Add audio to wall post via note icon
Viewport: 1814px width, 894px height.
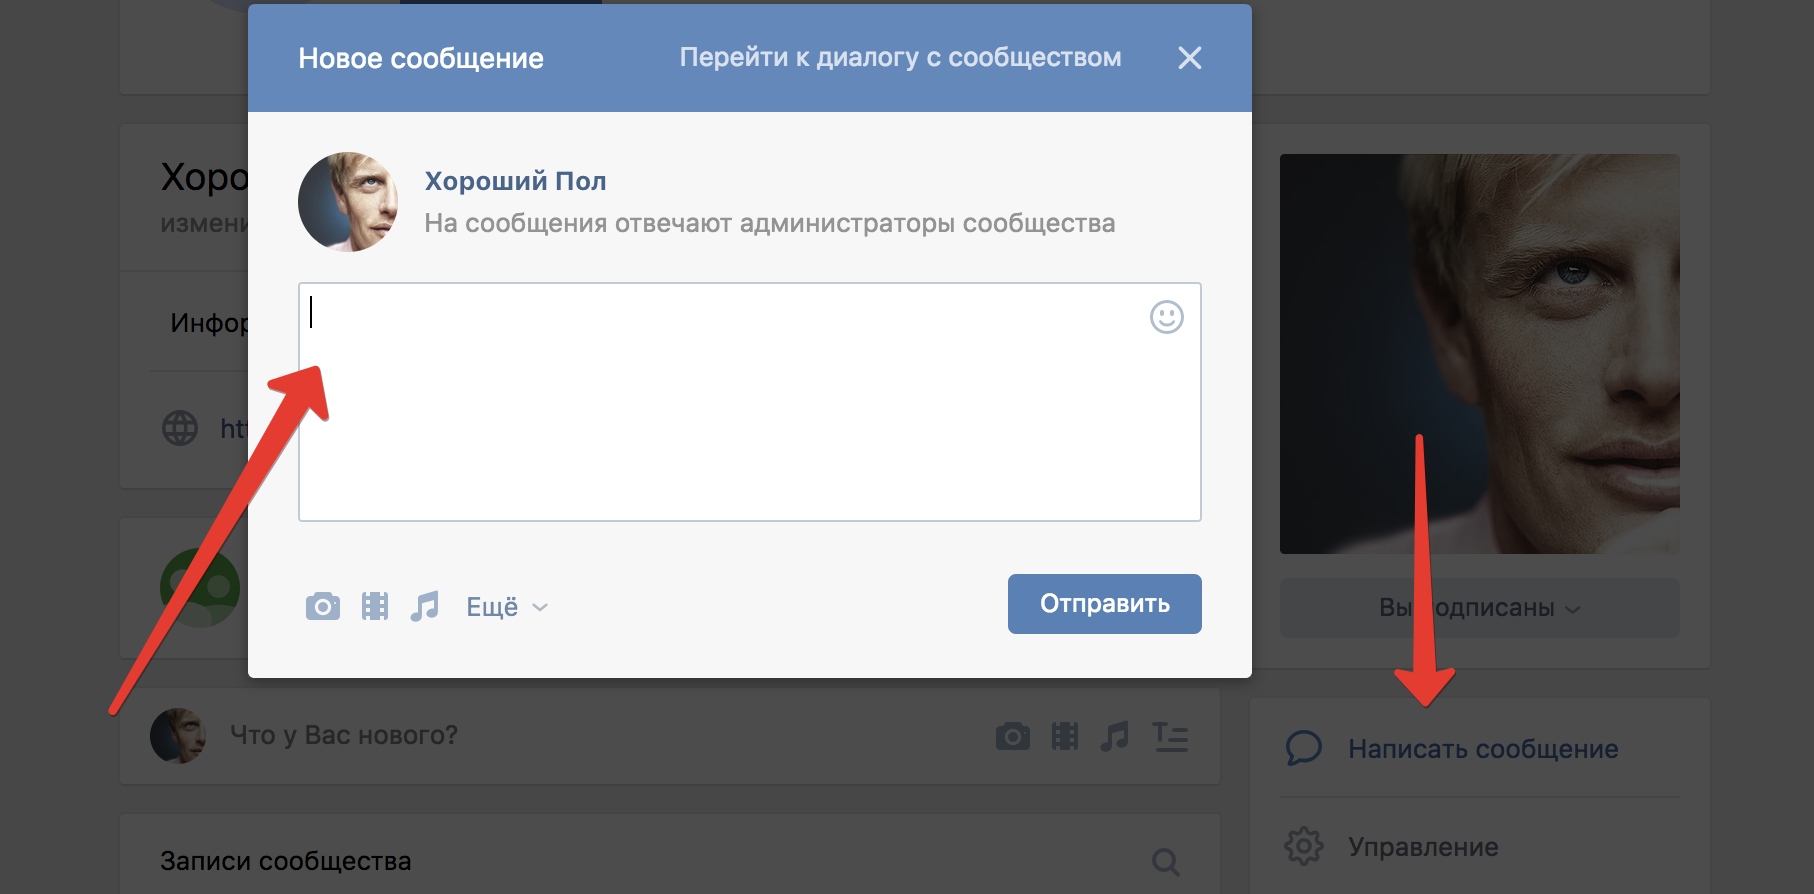click(1115, 737)
